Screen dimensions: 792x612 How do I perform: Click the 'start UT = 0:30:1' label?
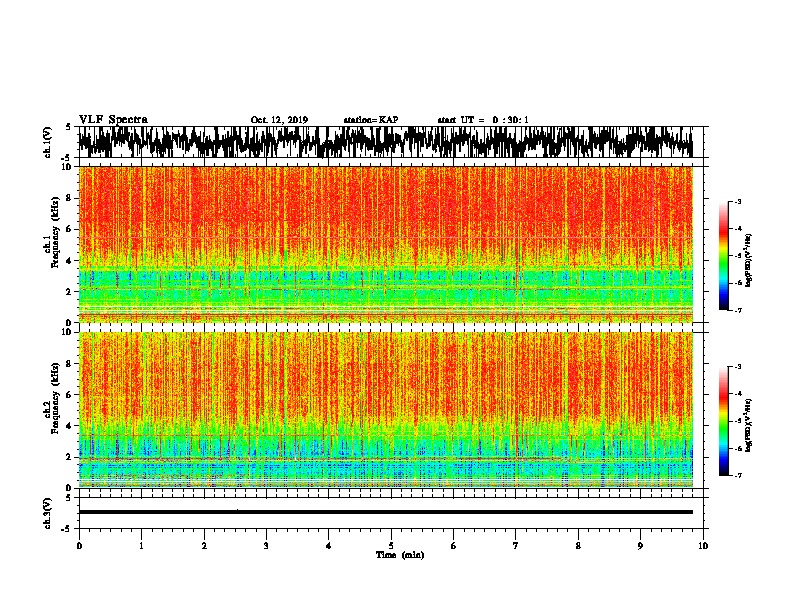click(x=483, y=120)
